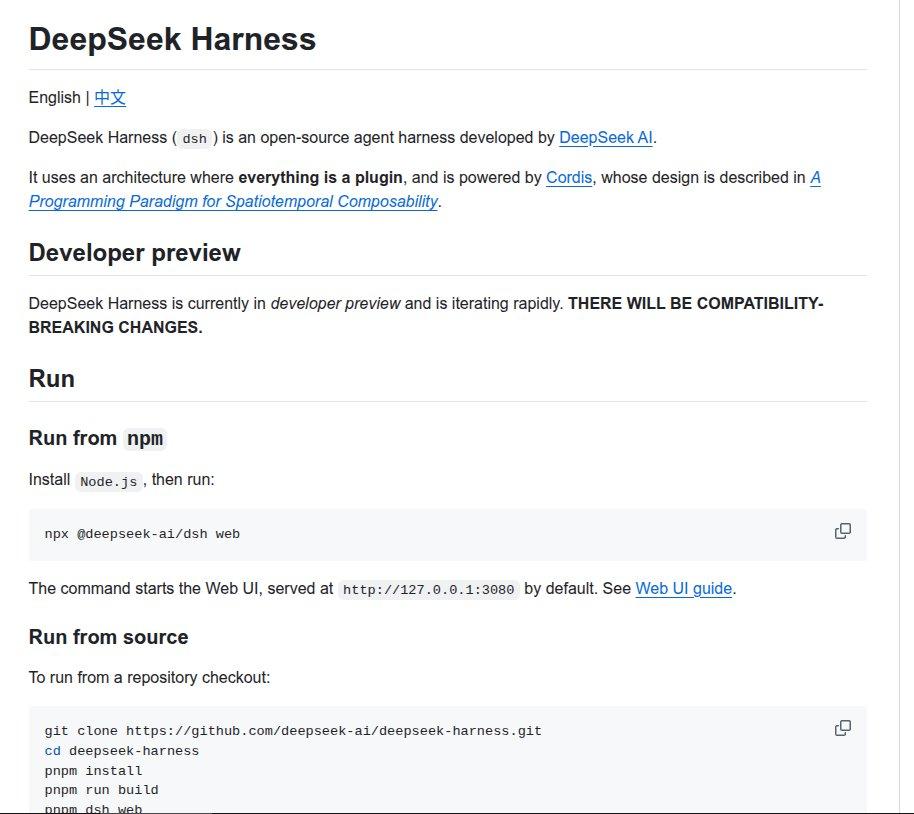Screen dimensions: 914x814
Task: Click the English language label
Action: click(x=55, y=97)
